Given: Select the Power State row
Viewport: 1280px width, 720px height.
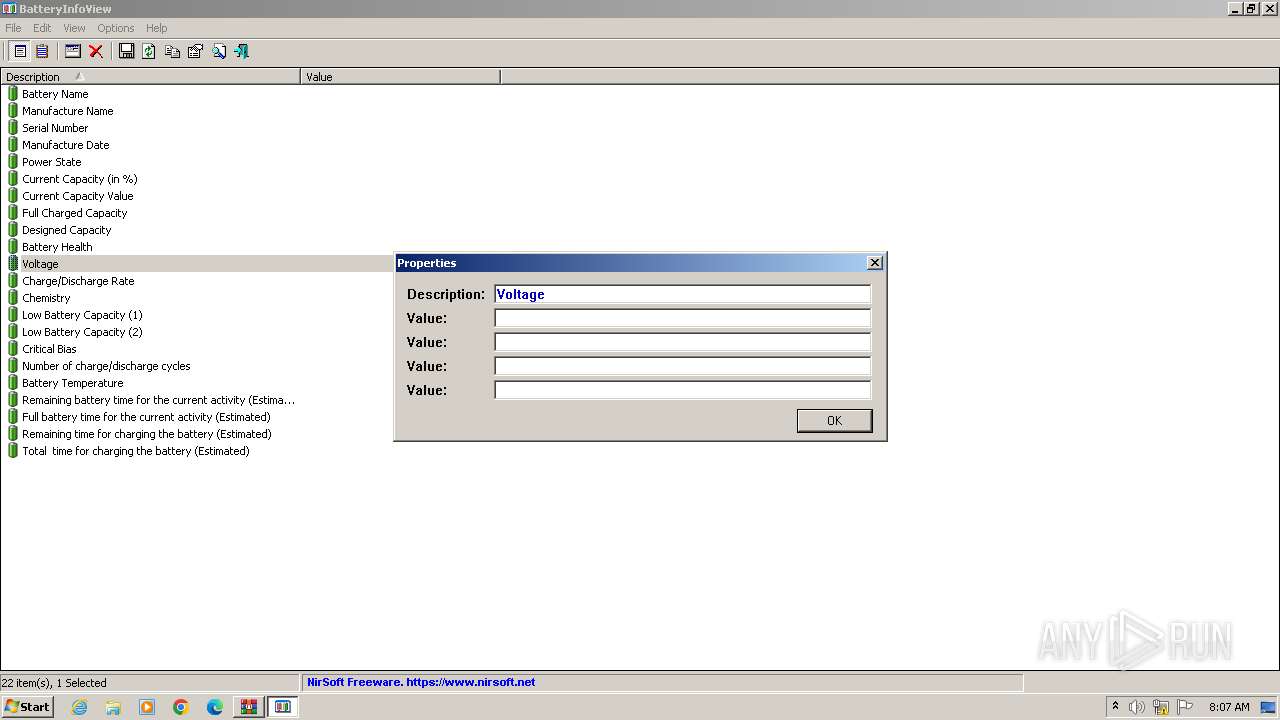Looking at the screenshot, I should click(x=52, y=162).
